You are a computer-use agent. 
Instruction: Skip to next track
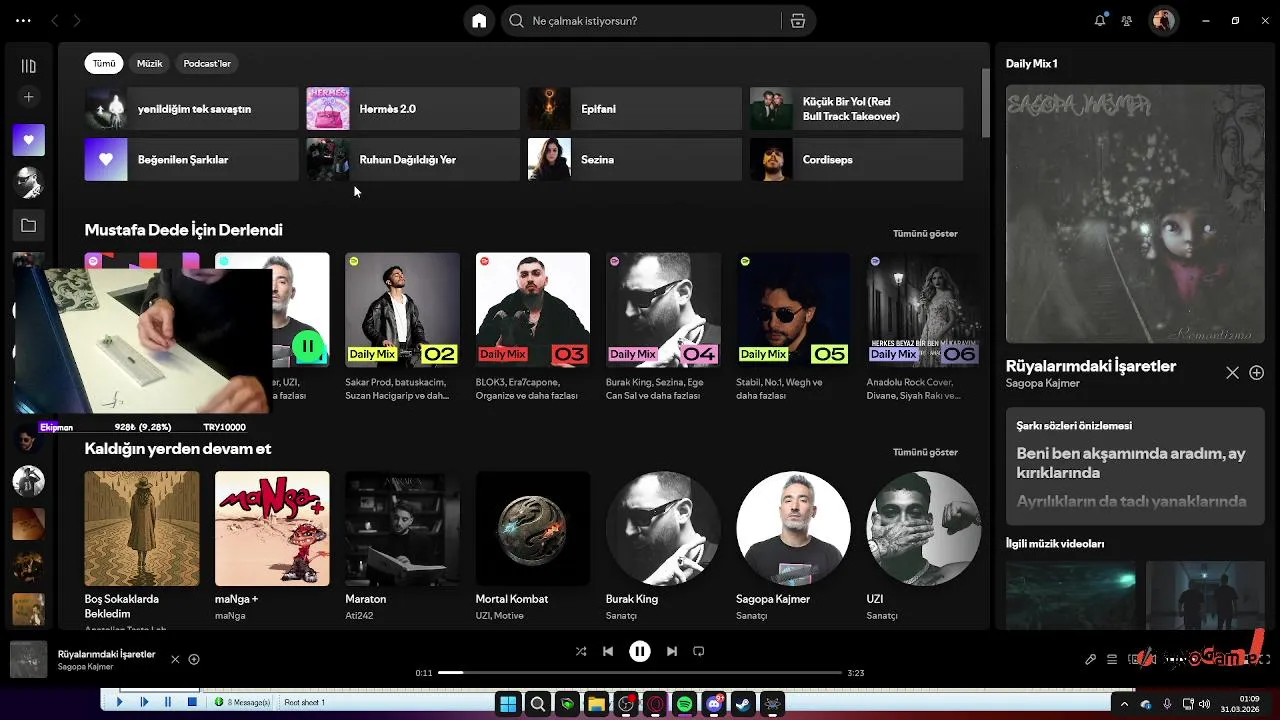pyautogui.click(x=672, y=651)
